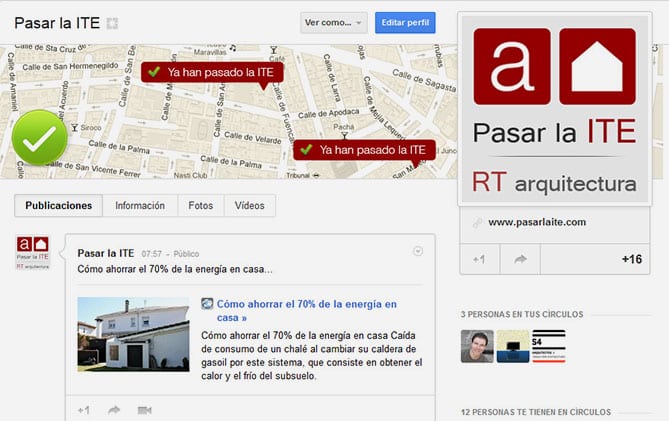Click the white house article thumbnail
669x421 pixels.
point(133,334)
